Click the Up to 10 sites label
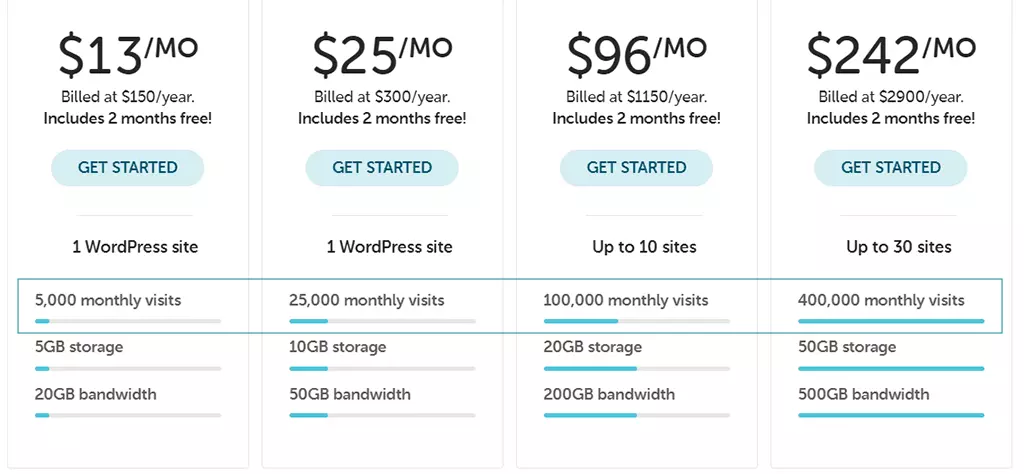 [645, 247]
